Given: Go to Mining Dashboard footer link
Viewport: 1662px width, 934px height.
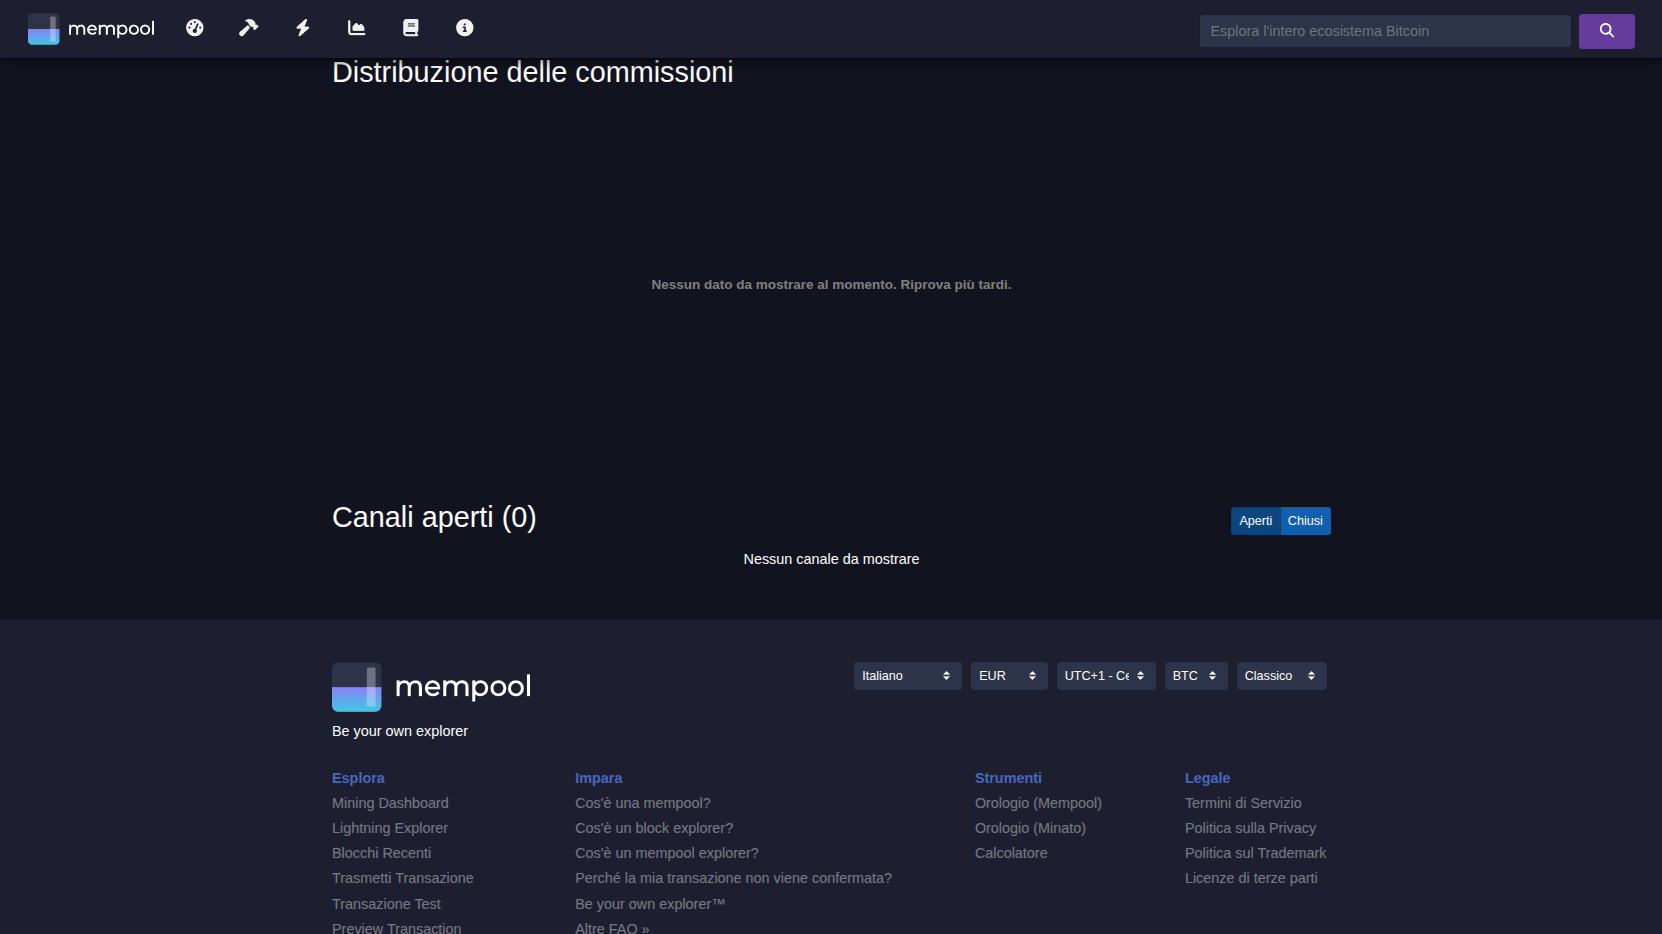Looking at the screenshot, I should 390,803.
